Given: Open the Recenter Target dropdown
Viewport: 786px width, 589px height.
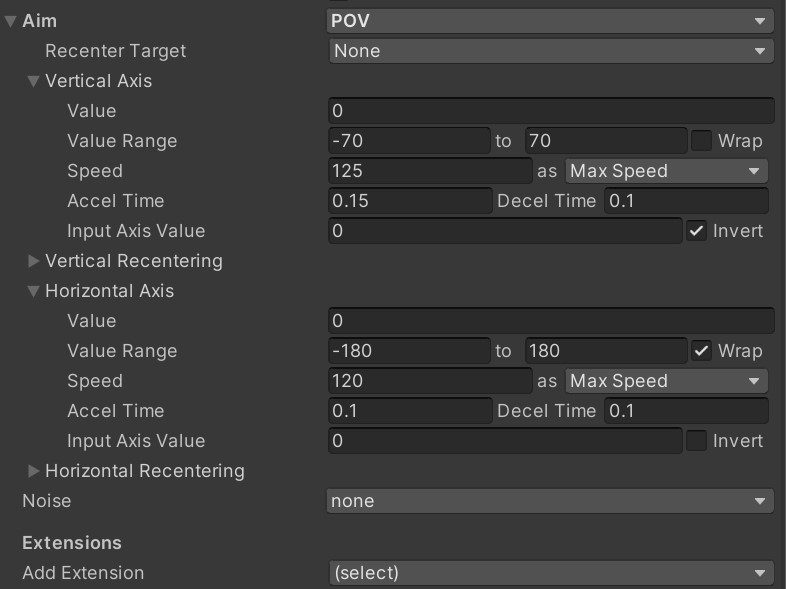Looking at the screenshot, I should 551,51.
